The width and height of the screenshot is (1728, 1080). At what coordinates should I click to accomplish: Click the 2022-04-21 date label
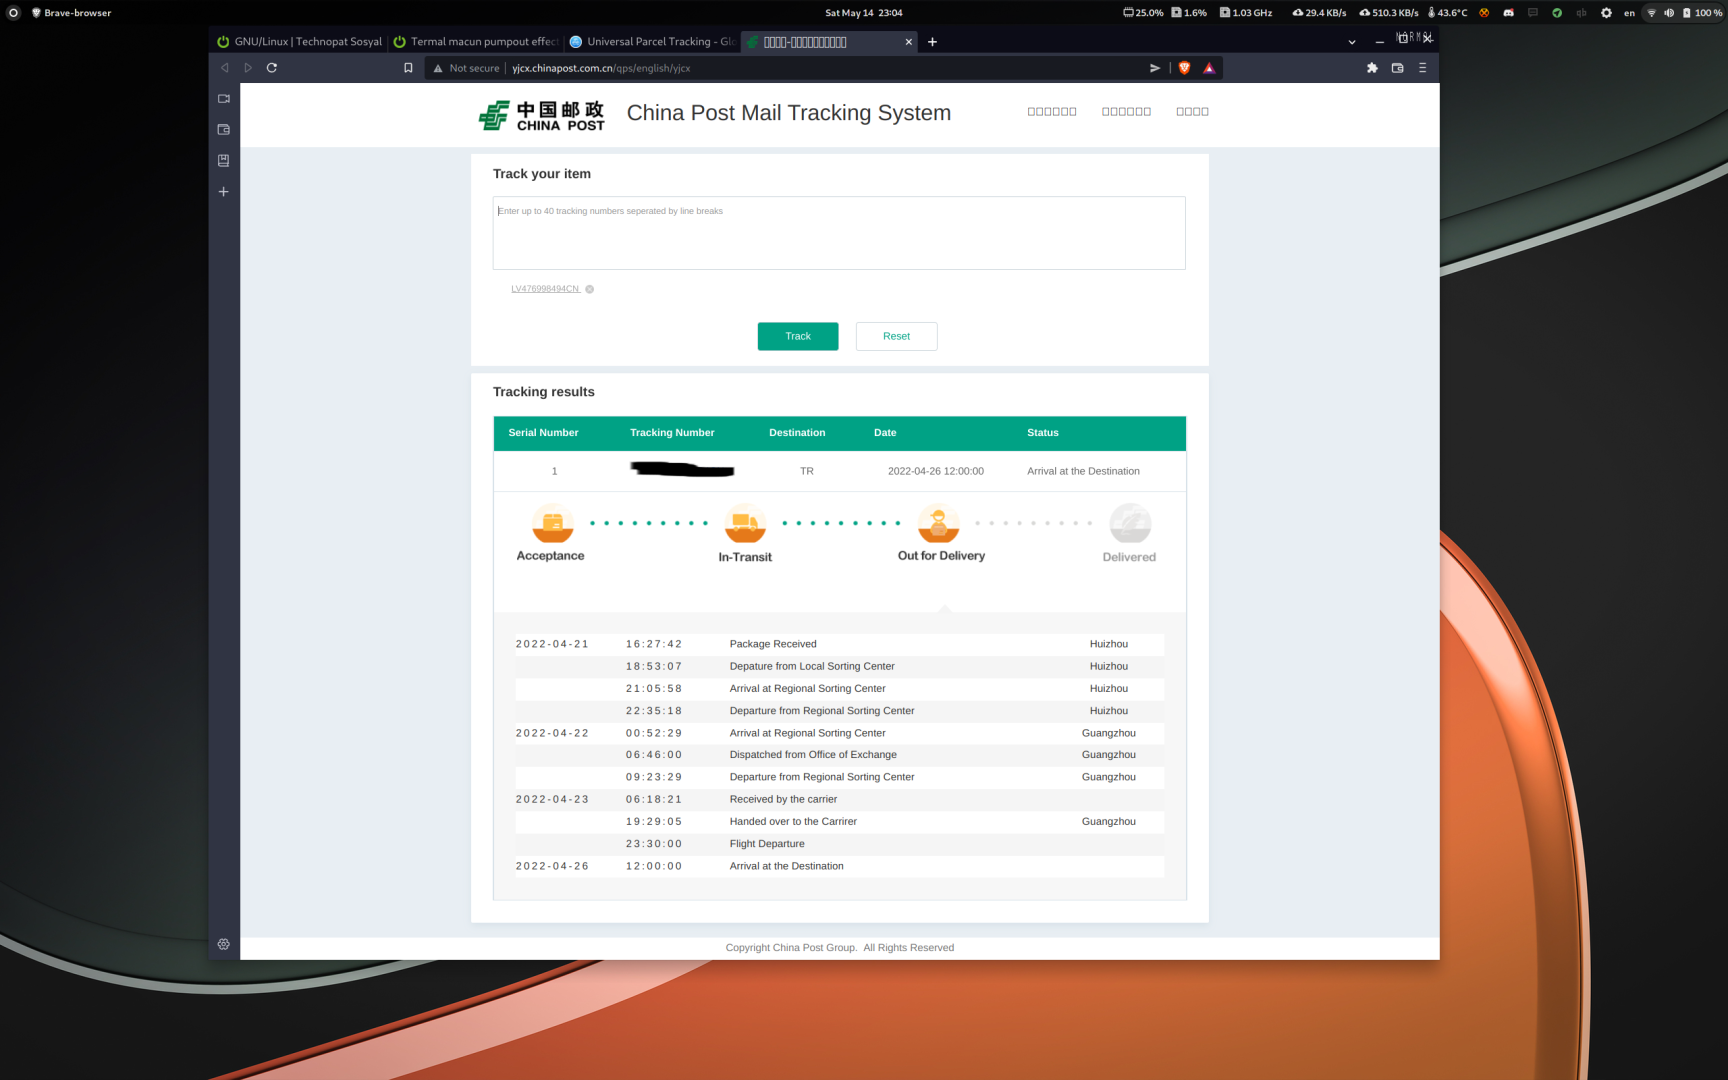552,644
